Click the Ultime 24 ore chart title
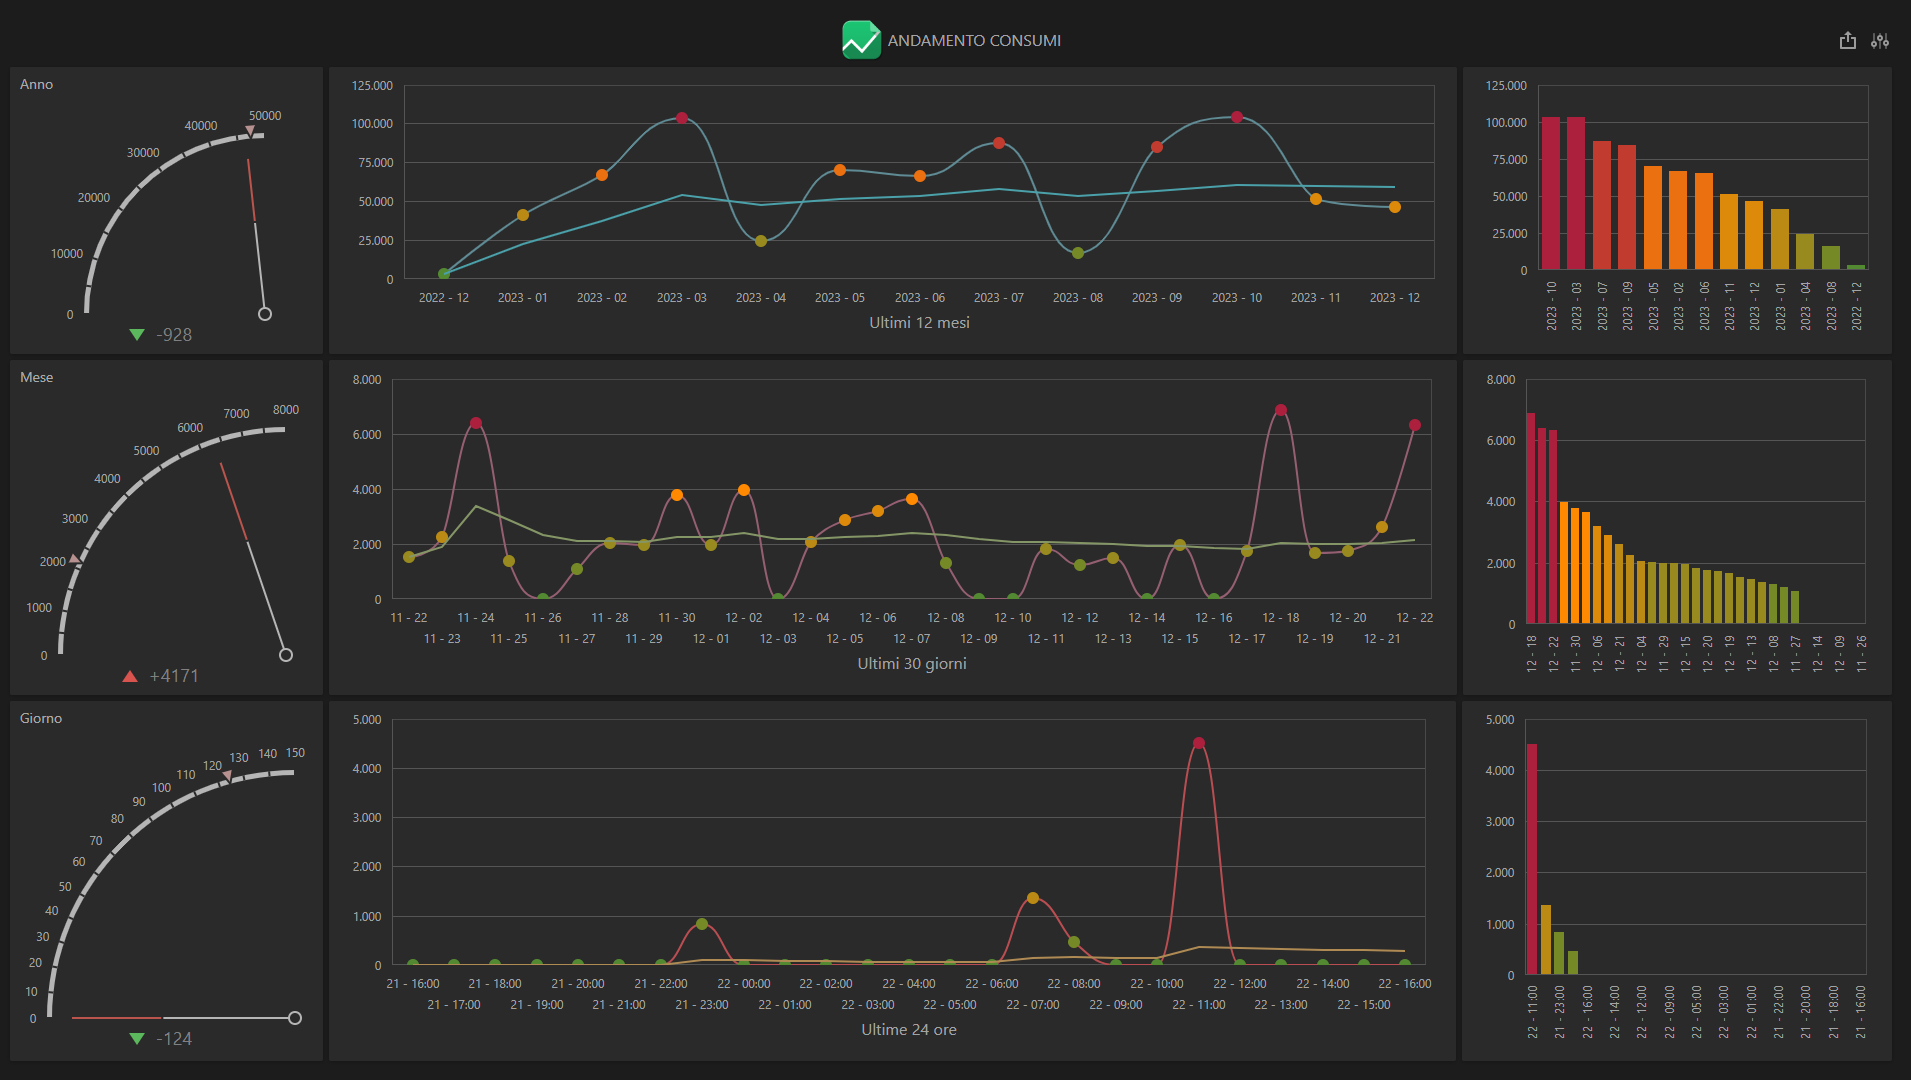 pos(909,1029)
